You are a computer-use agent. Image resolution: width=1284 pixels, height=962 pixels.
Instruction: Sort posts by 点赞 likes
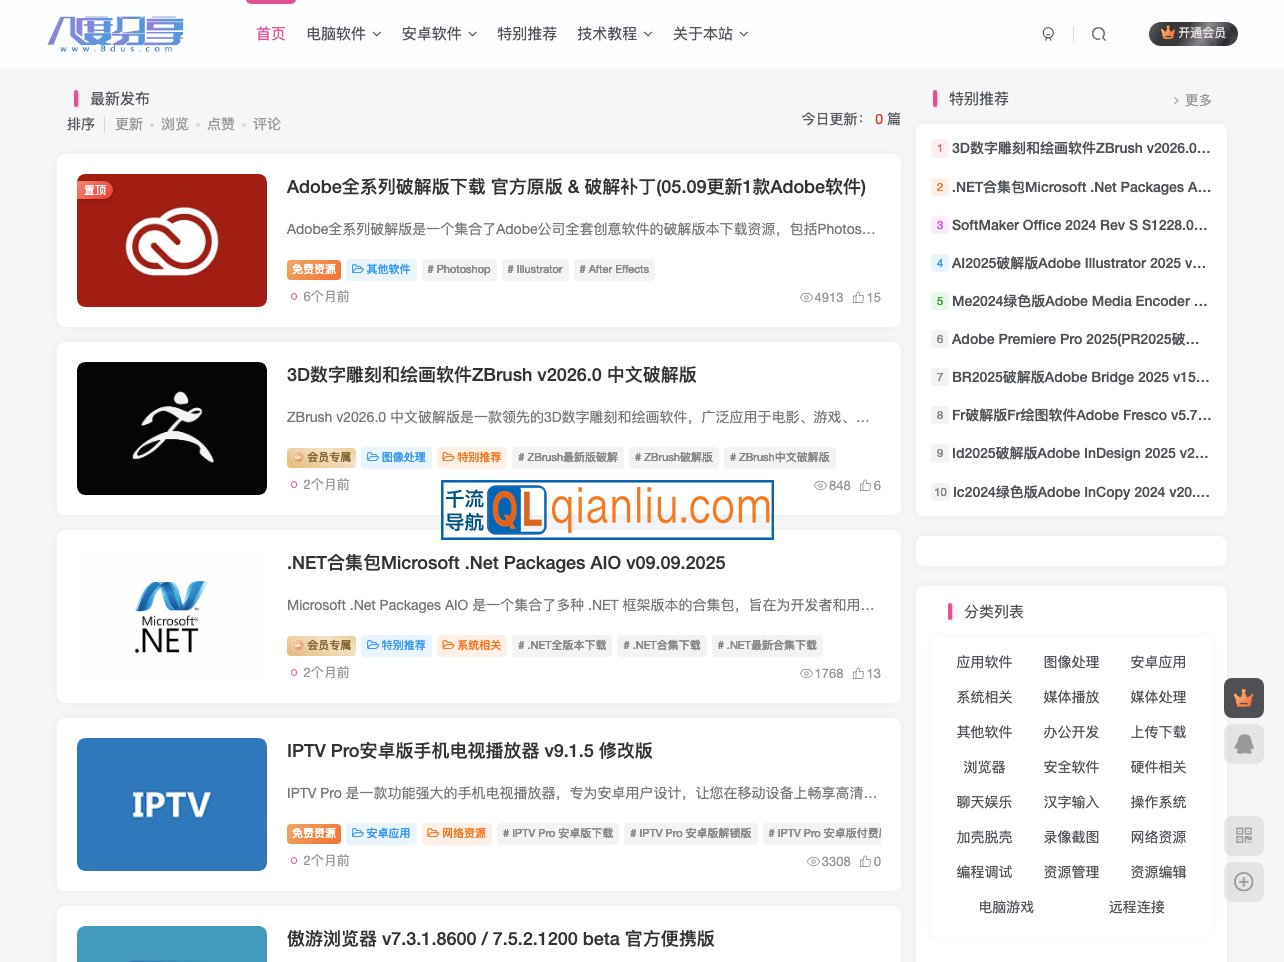coord(221,124)
